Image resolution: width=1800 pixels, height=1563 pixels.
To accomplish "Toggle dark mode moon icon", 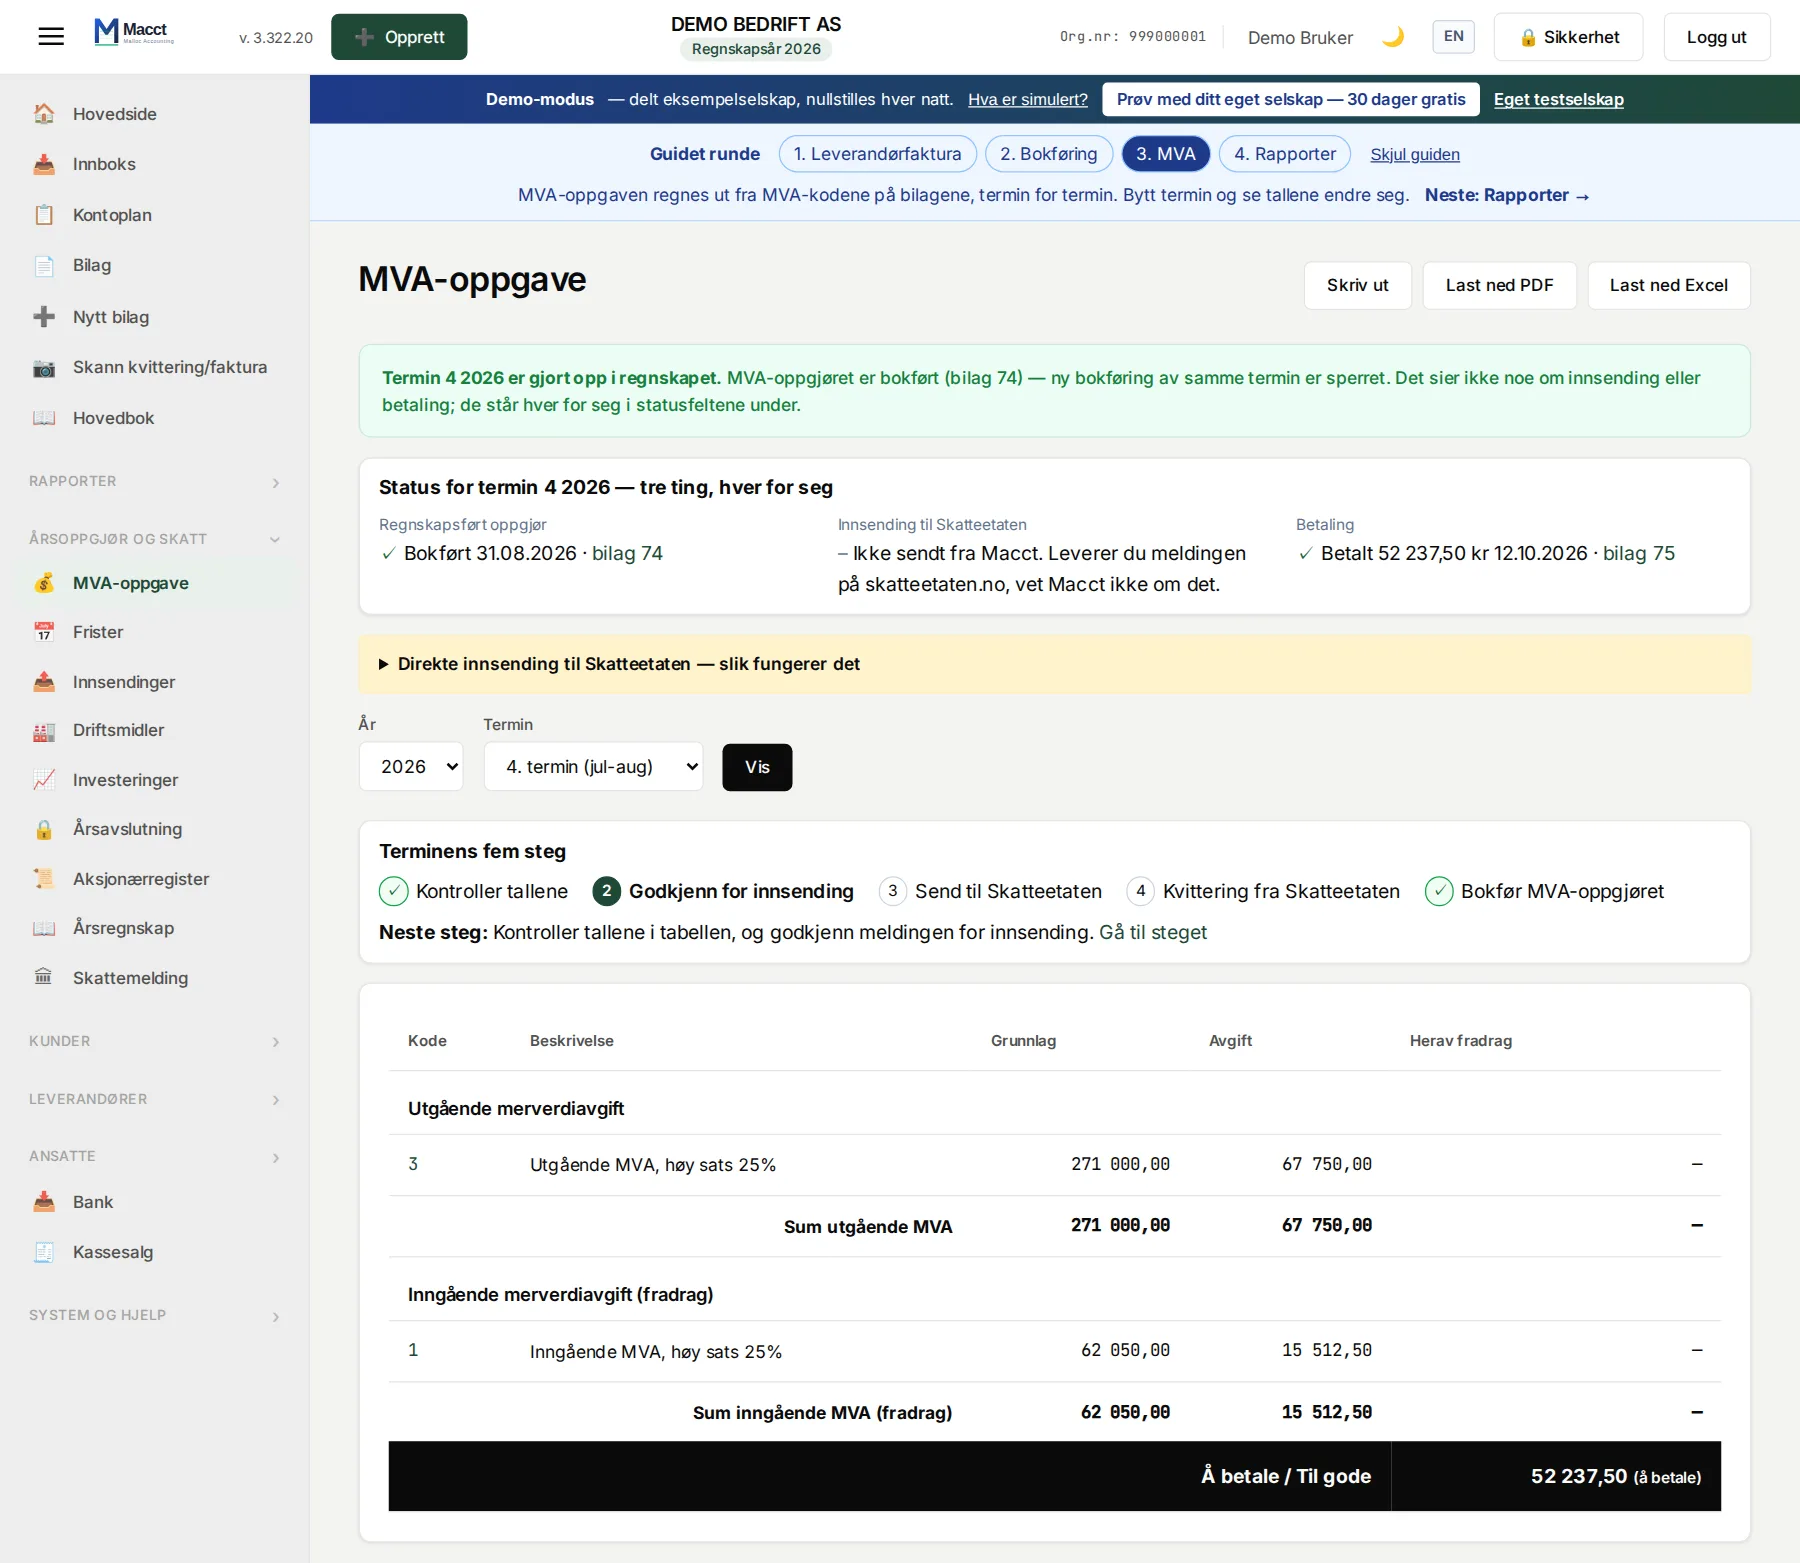I will (1393, 37).
